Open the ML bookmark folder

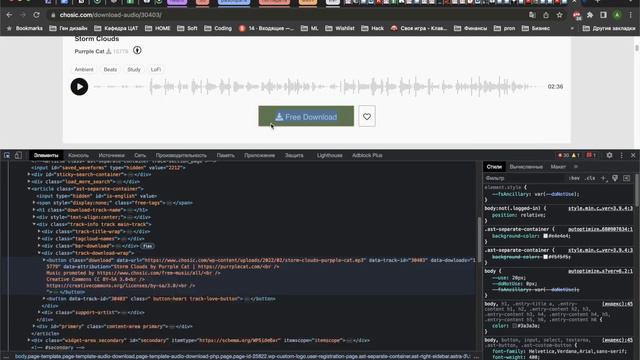(x=310, y=28)
